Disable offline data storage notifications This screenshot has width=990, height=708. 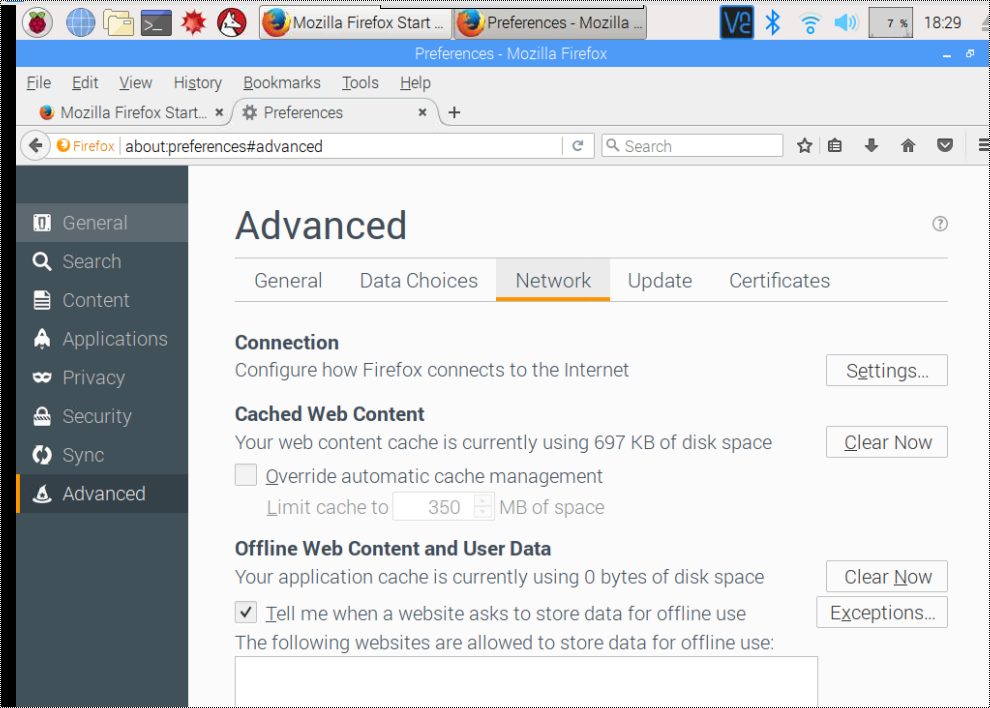pos(245,612)
